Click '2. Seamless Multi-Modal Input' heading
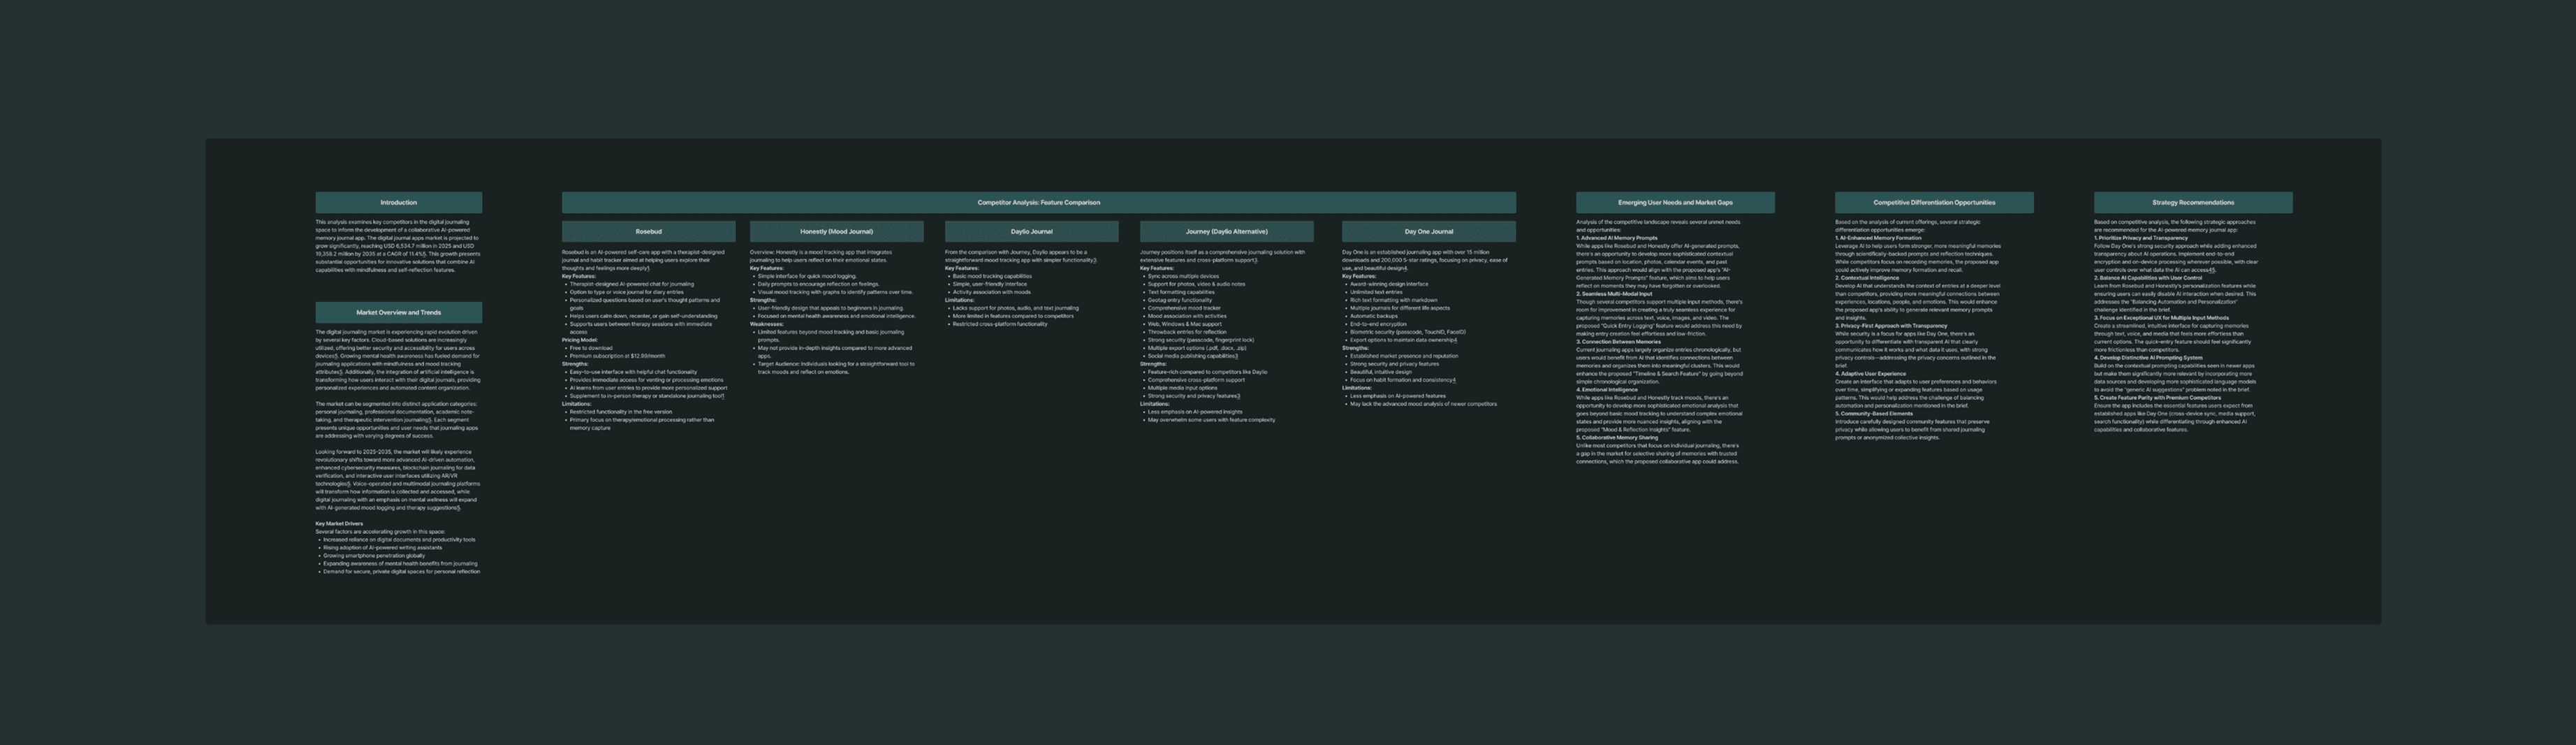The width and height of the screenshot is (2576, 745). point(1614,294)
